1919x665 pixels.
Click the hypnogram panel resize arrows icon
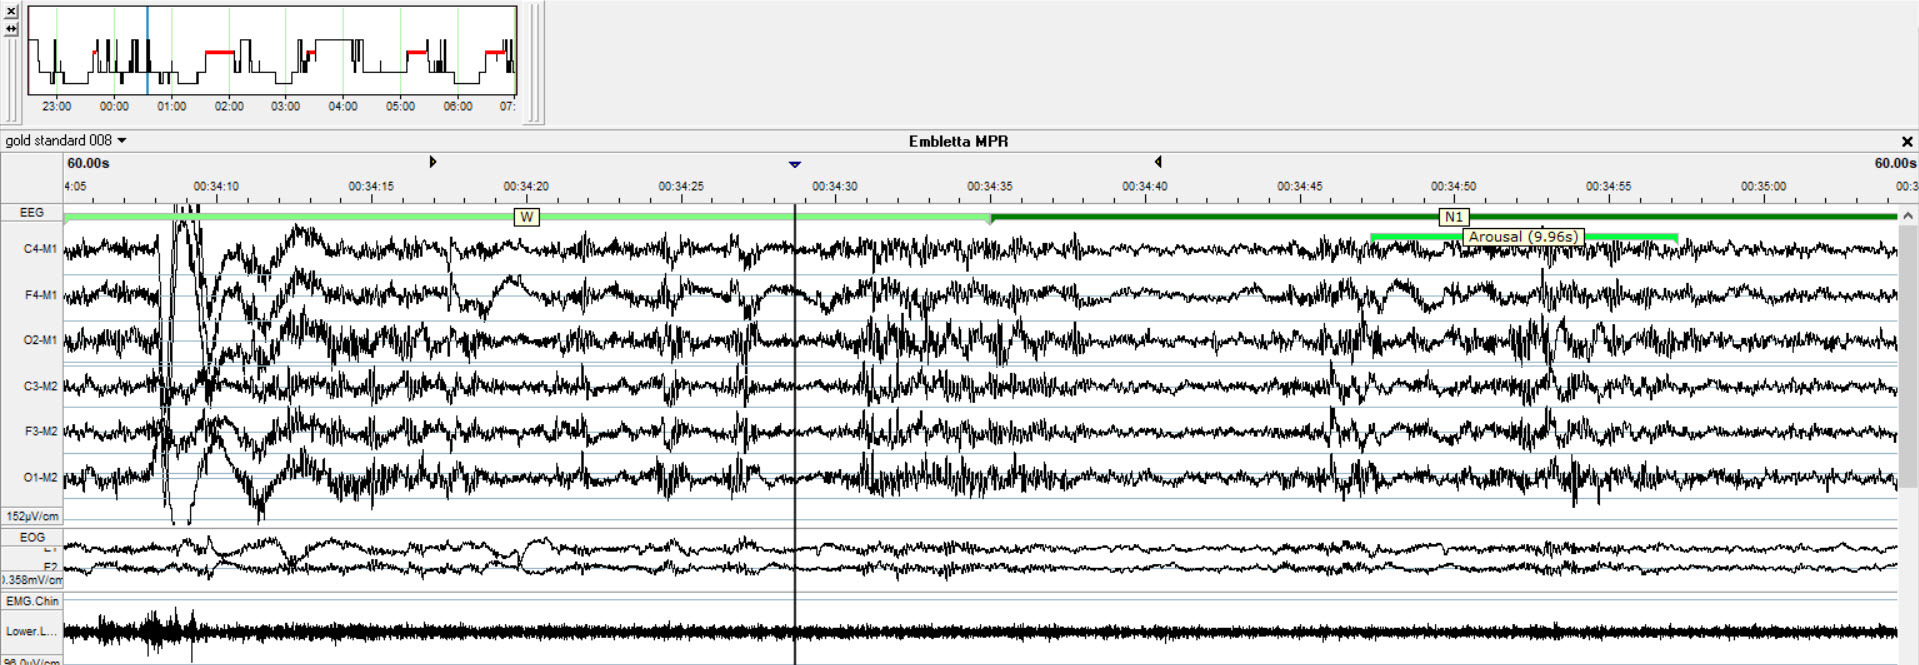pyautogui.click(x=11, y=29)
